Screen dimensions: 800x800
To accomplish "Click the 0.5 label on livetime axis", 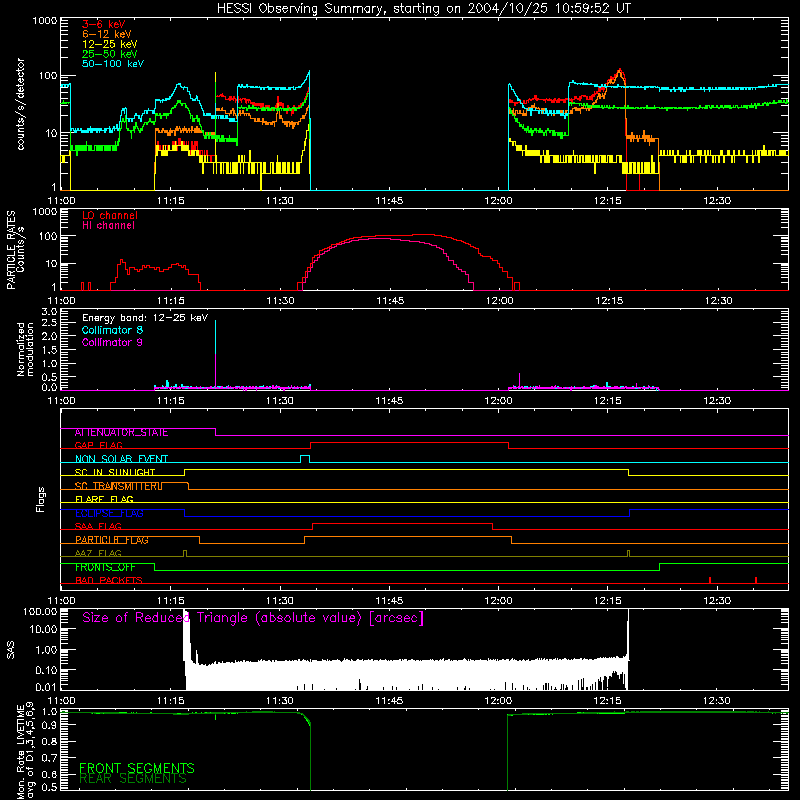I will tap(49, 787).
